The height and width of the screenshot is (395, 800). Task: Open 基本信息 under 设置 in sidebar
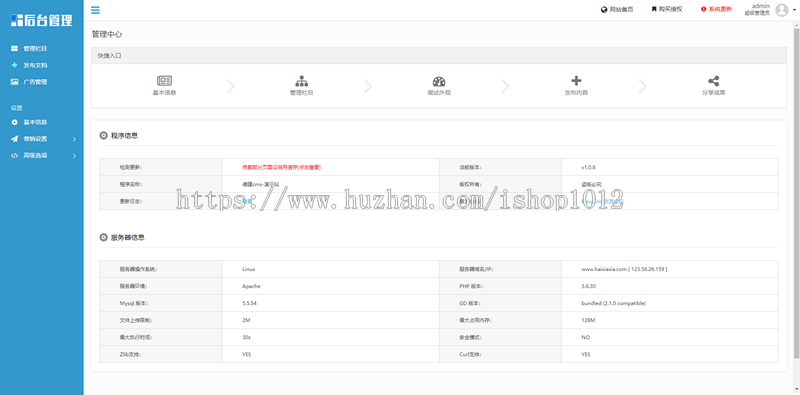tap(29, 122)
